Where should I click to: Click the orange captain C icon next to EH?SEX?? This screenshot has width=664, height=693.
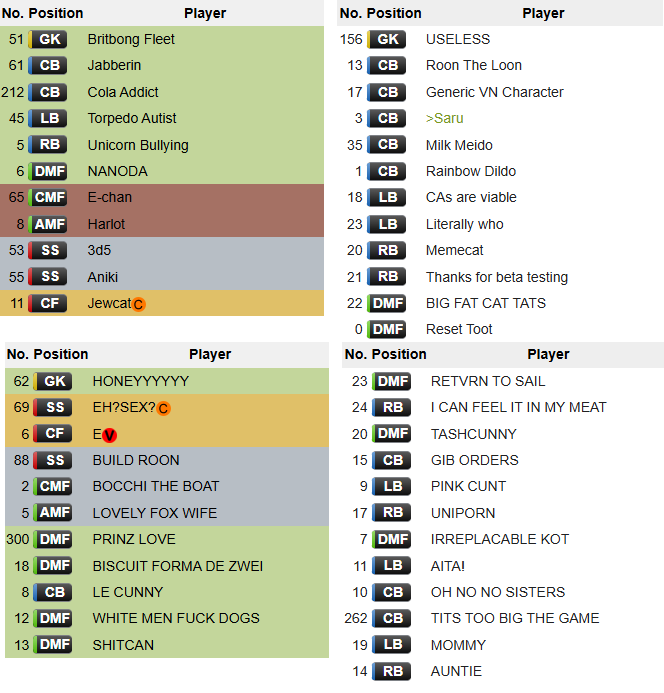163,408
